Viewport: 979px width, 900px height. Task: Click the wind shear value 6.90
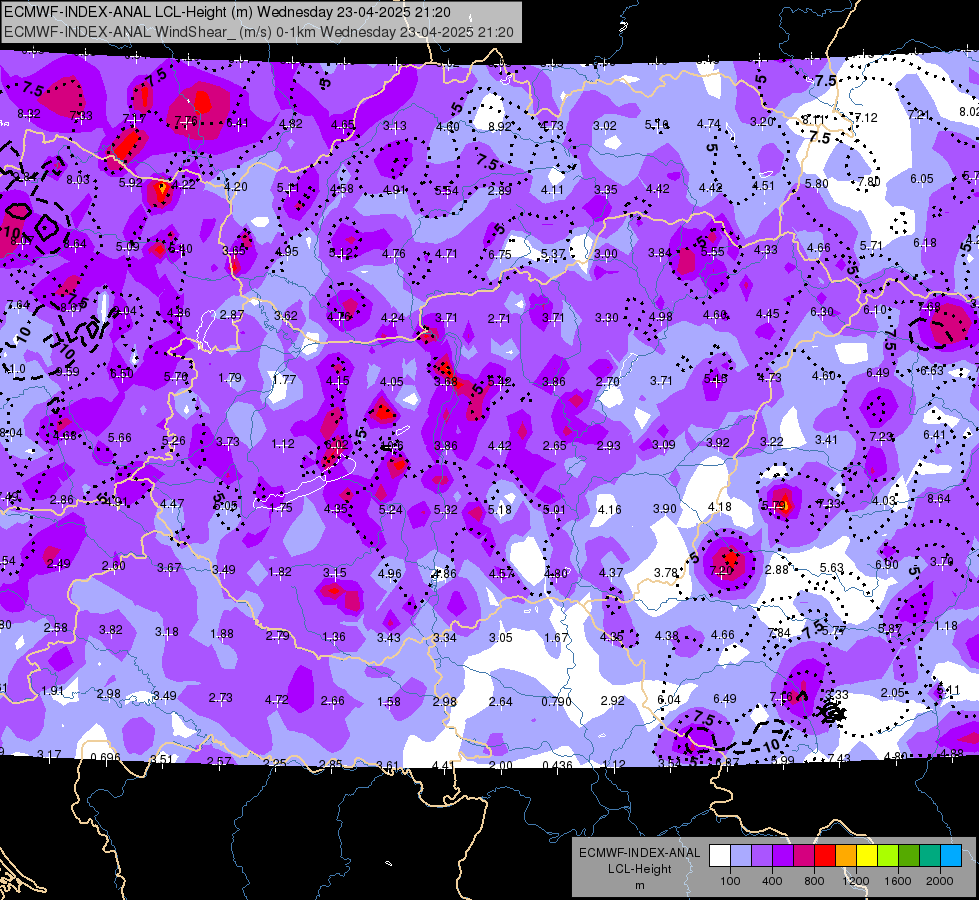[887, 565]
